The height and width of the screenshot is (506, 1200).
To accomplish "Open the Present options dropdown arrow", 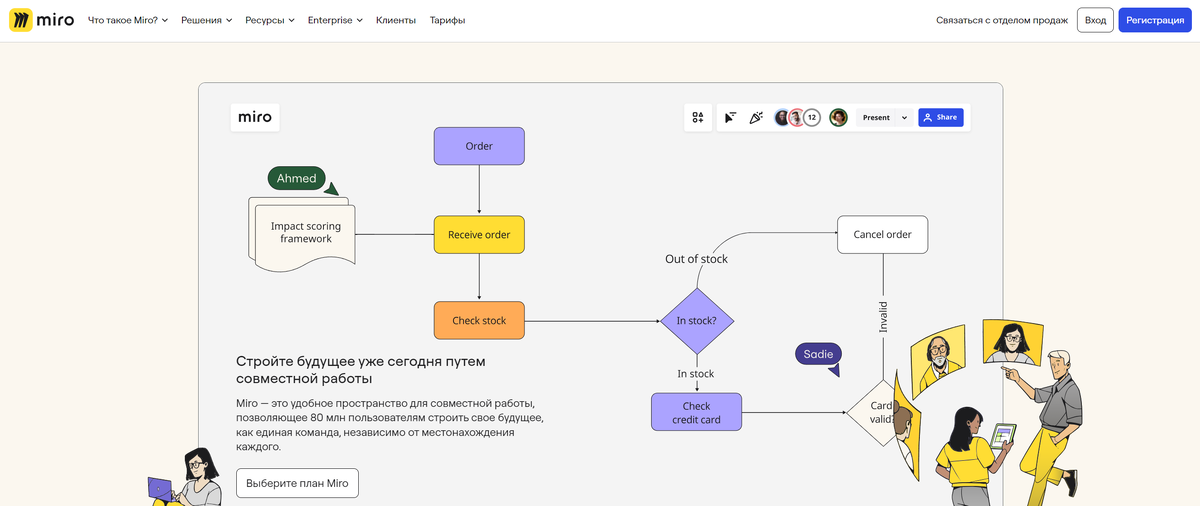I will [905, 117].
